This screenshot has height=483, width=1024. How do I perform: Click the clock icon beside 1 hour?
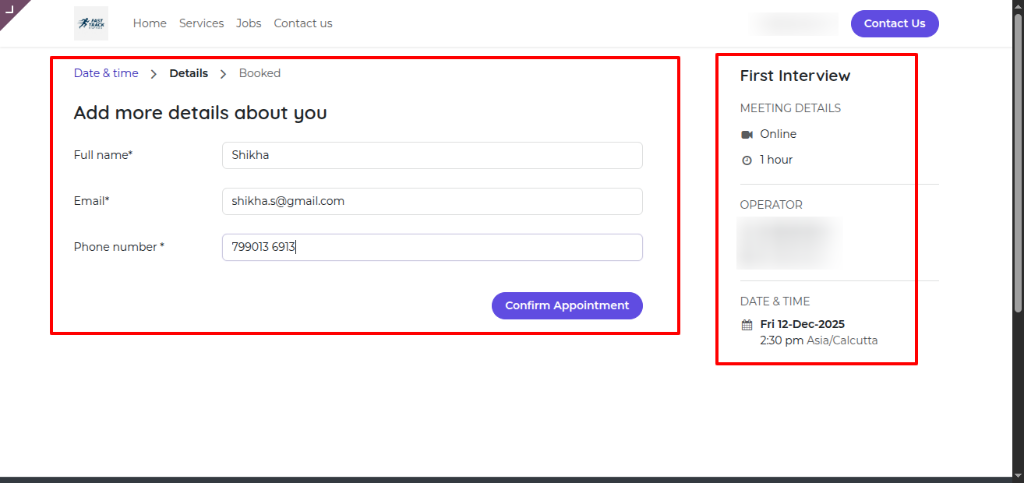(746, 160)
